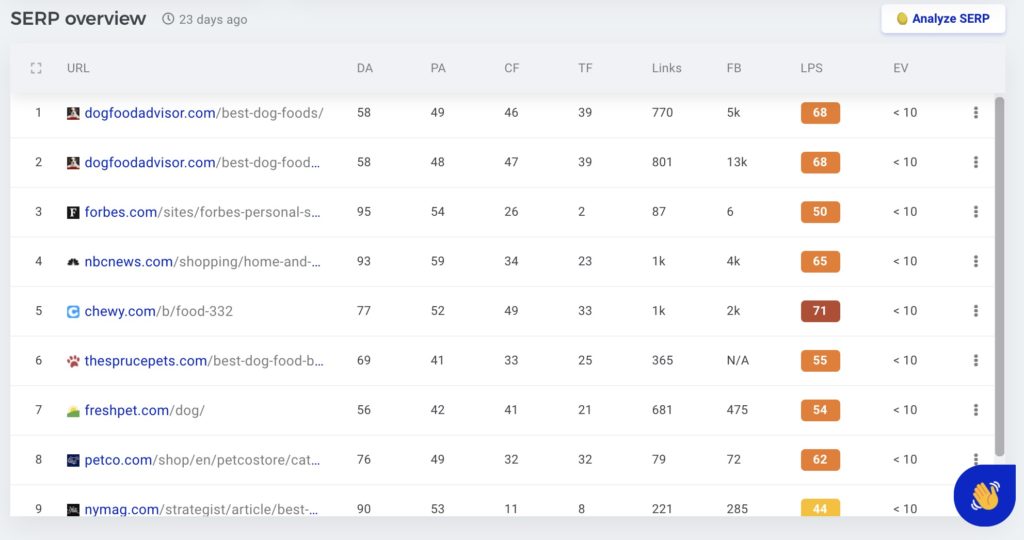Click the LPS 71 badge for chewy.com
Screen dimensions: 1024x540
[x=820, y=311]
